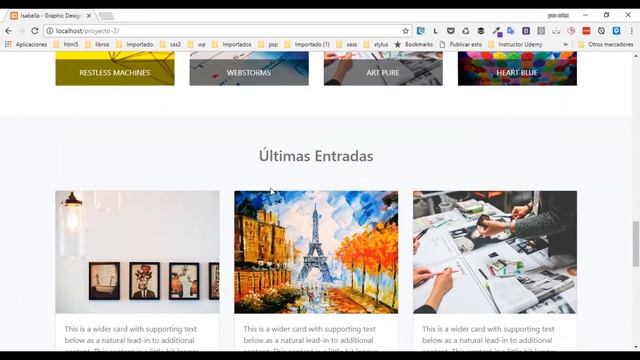View site info icon next to localhost
640x360 pixels.
[50, 31]
